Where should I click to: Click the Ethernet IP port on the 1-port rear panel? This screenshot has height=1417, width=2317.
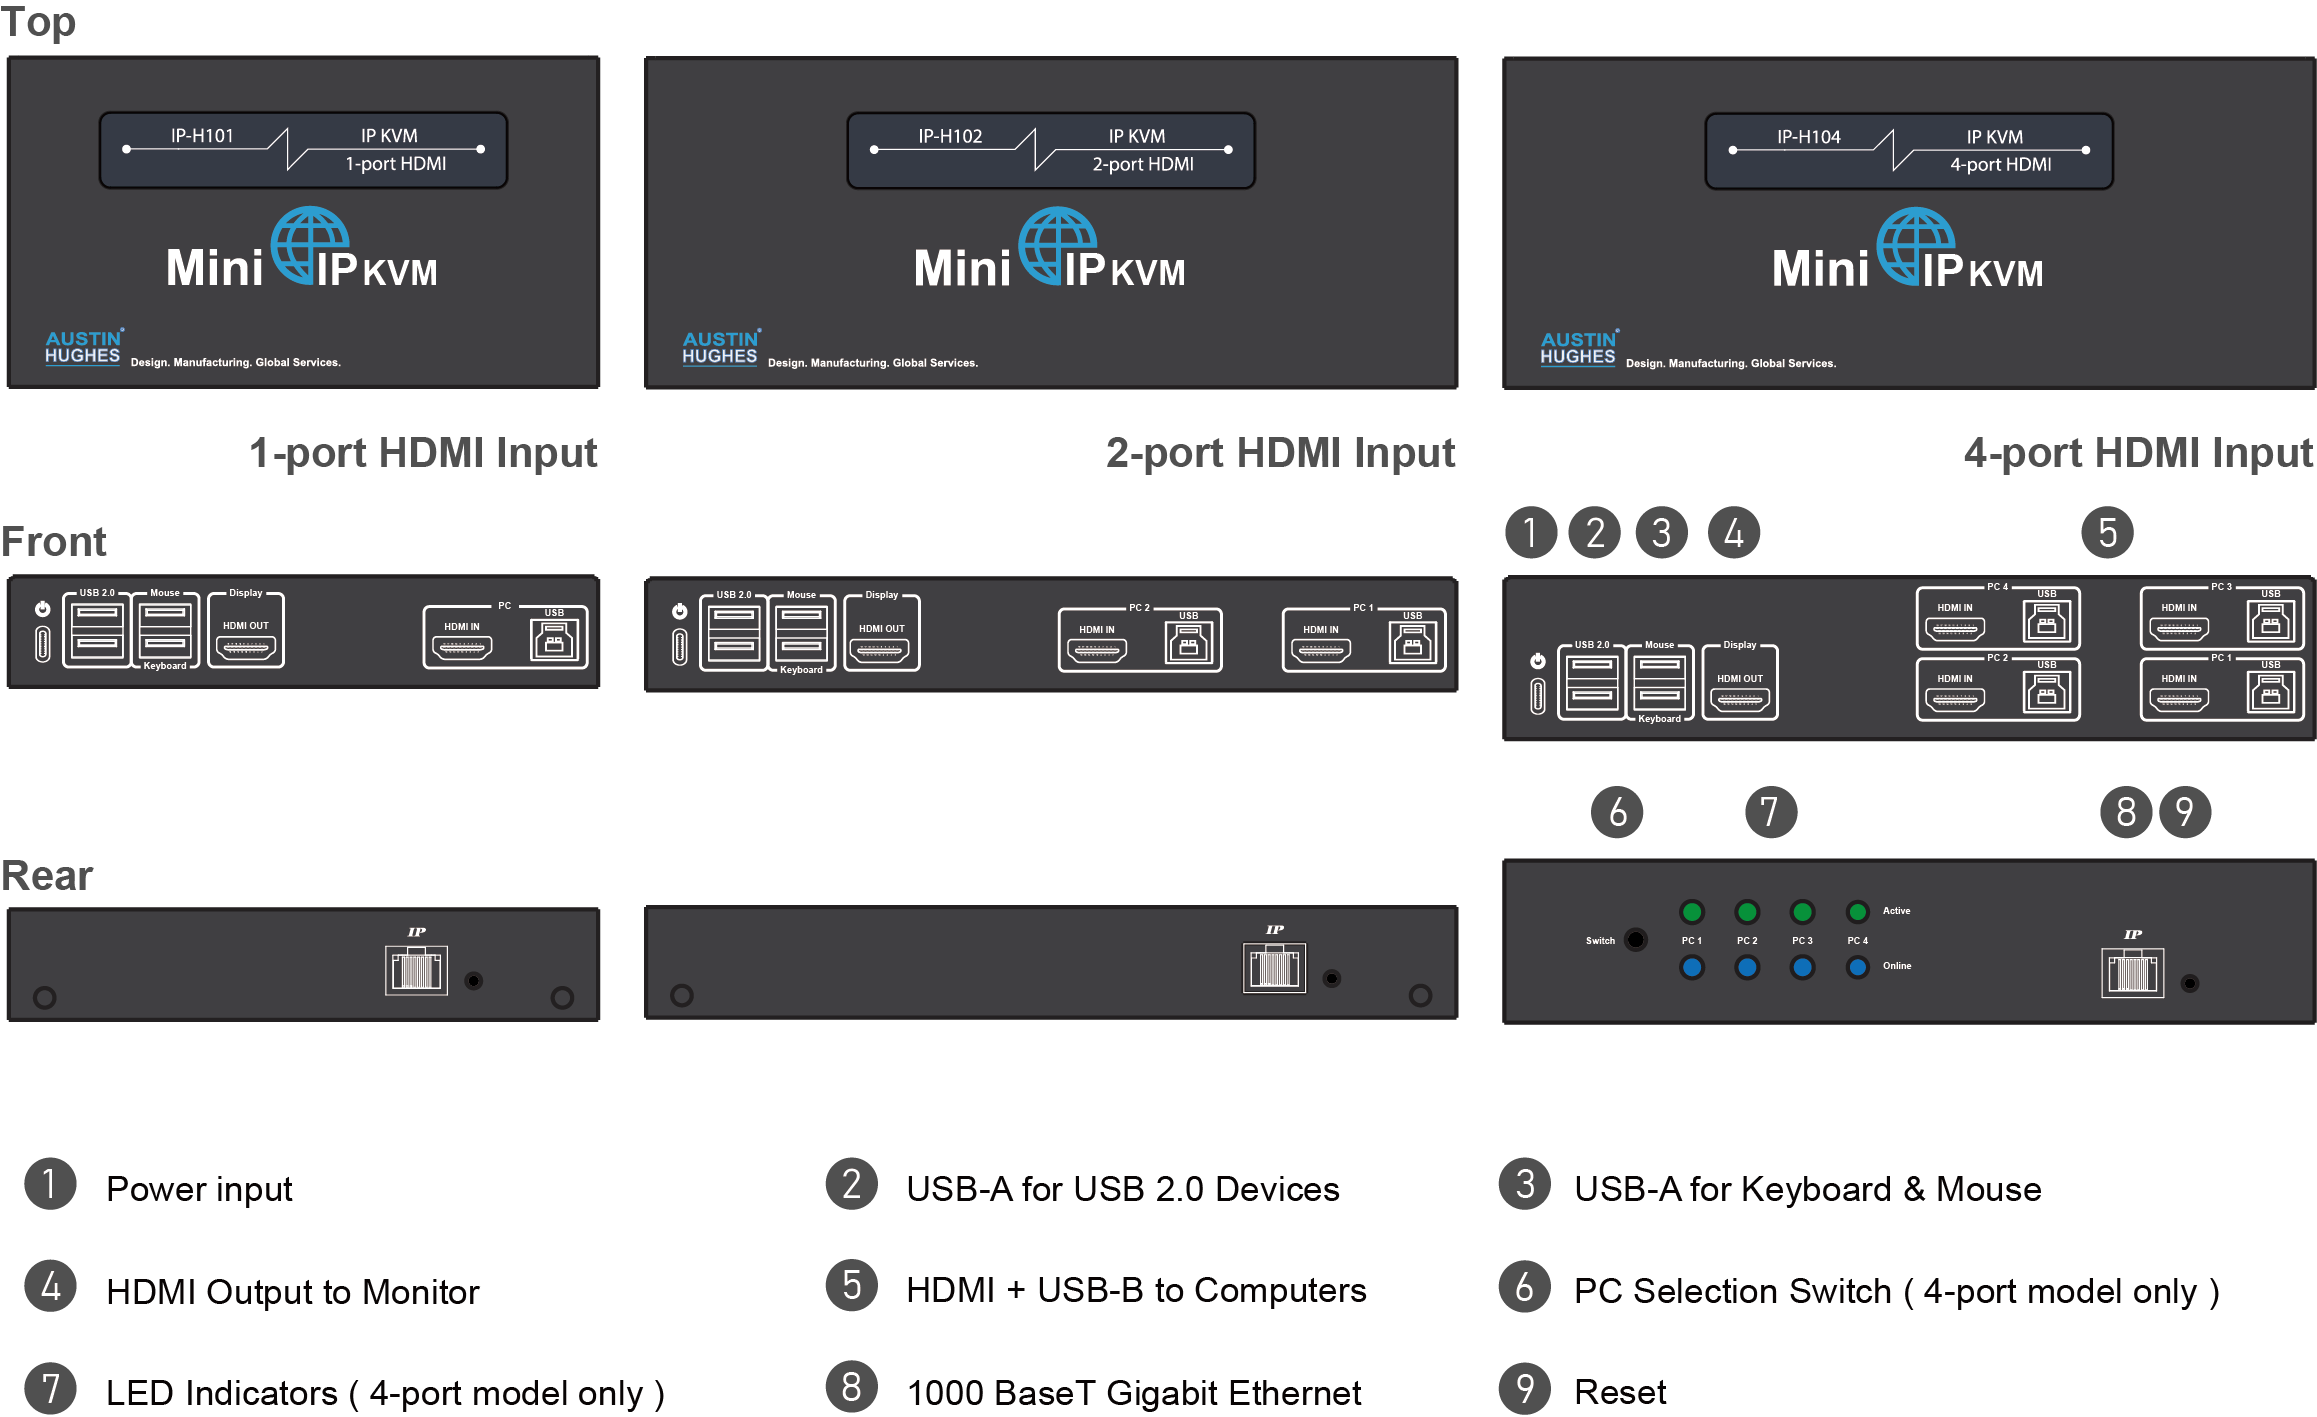tap(416, 970)
